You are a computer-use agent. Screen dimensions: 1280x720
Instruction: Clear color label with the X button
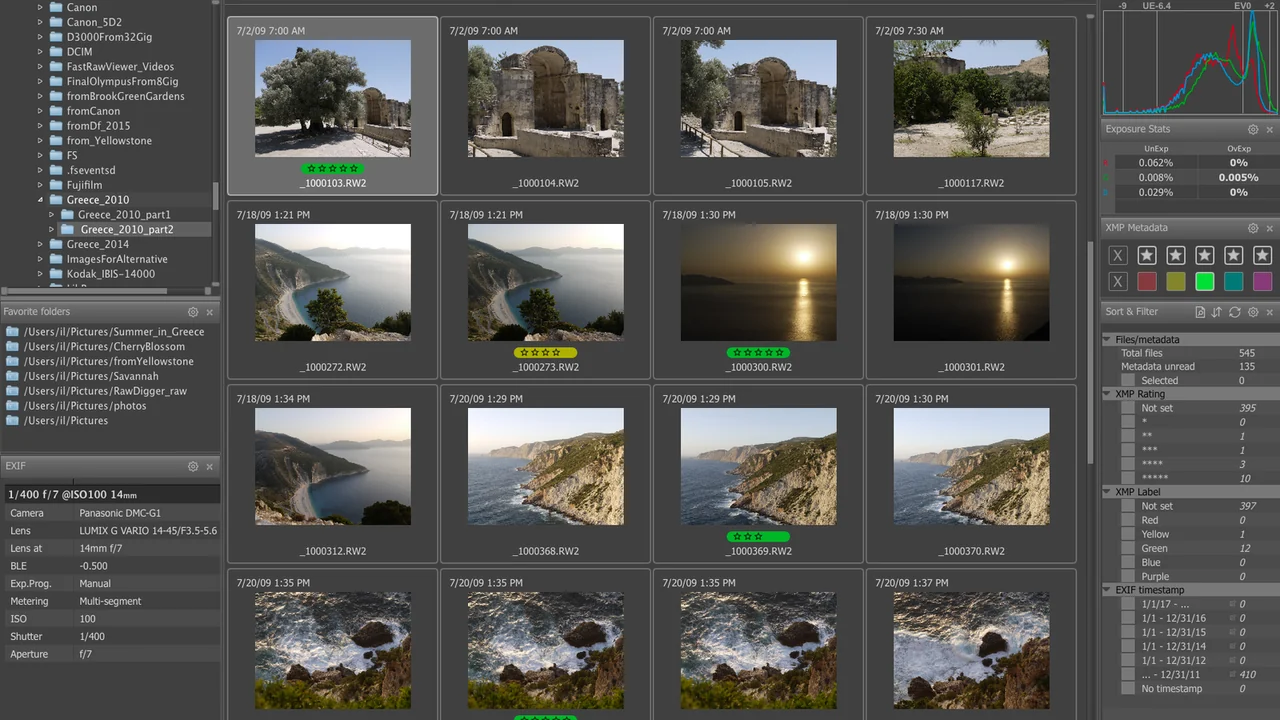tap(1118, 282)
